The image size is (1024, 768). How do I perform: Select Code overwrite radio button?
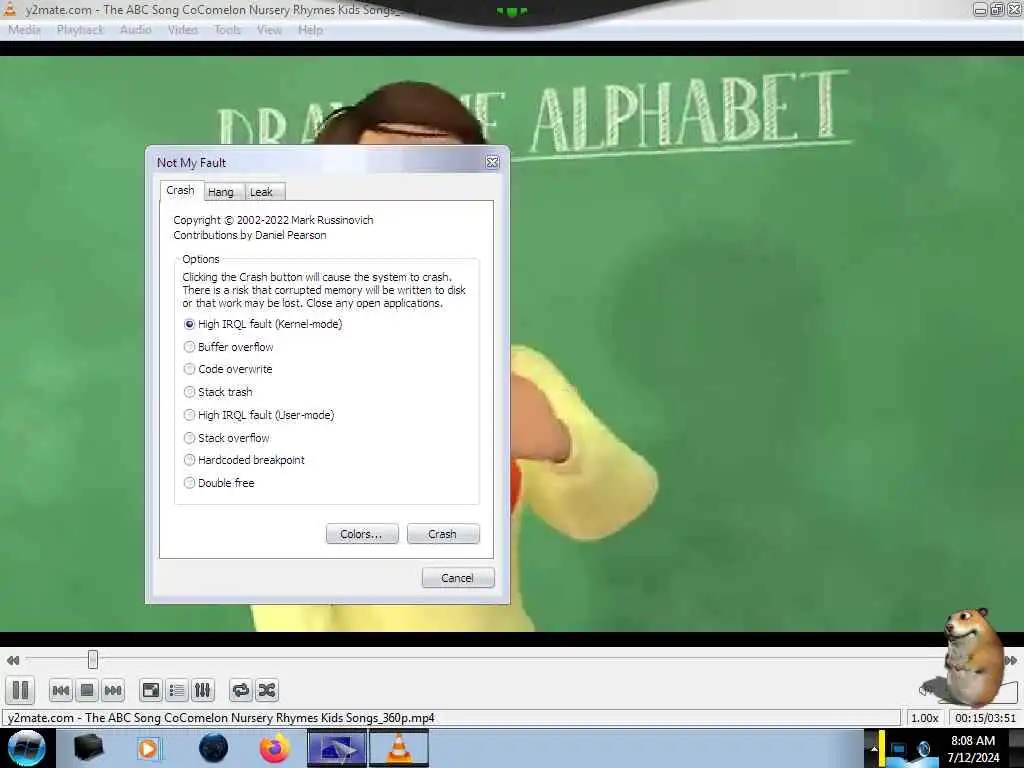tap(228, 369)
